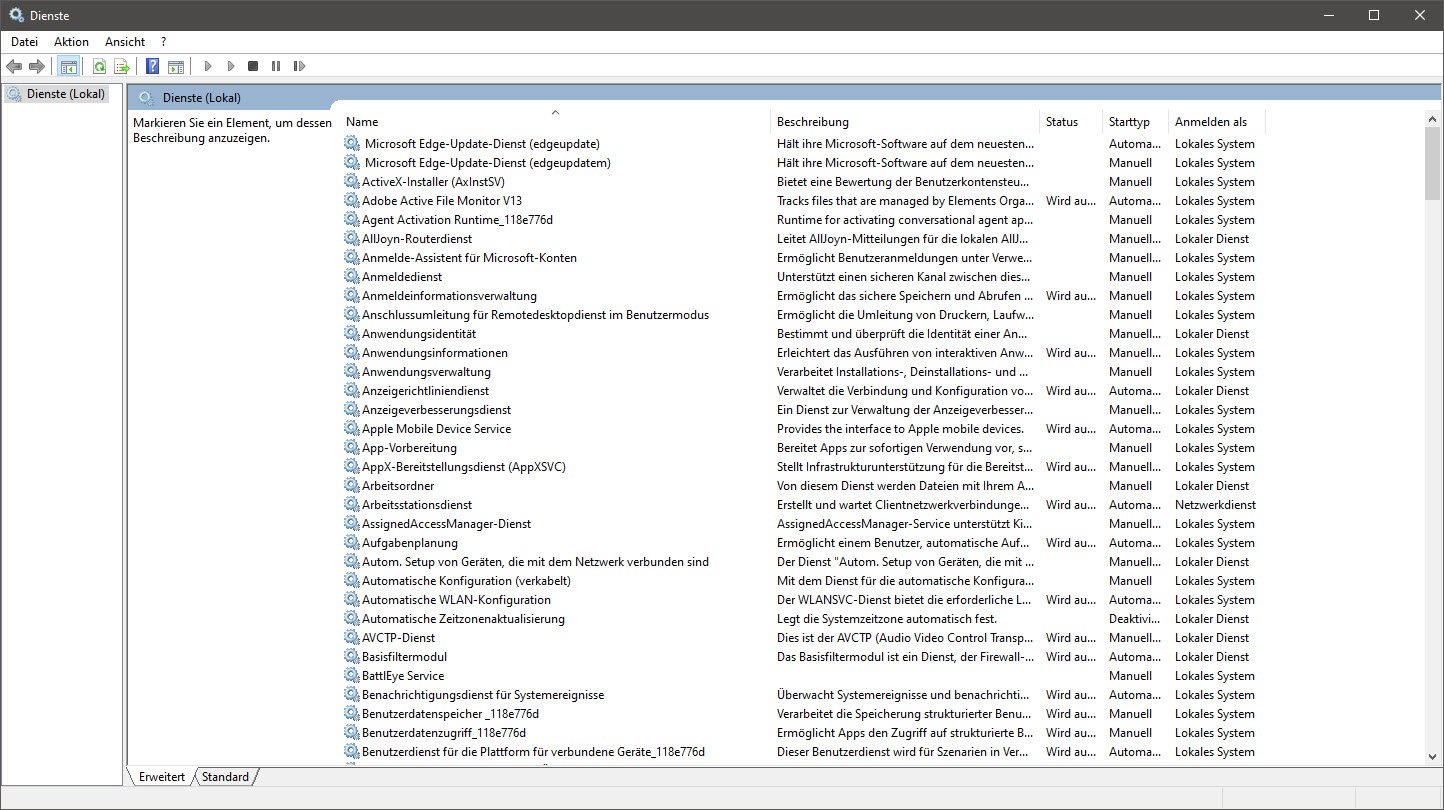Image resolution: width=1444 pixels, height=810 pixels.
Task: Click the Stop service square icon
Action: 253,66
